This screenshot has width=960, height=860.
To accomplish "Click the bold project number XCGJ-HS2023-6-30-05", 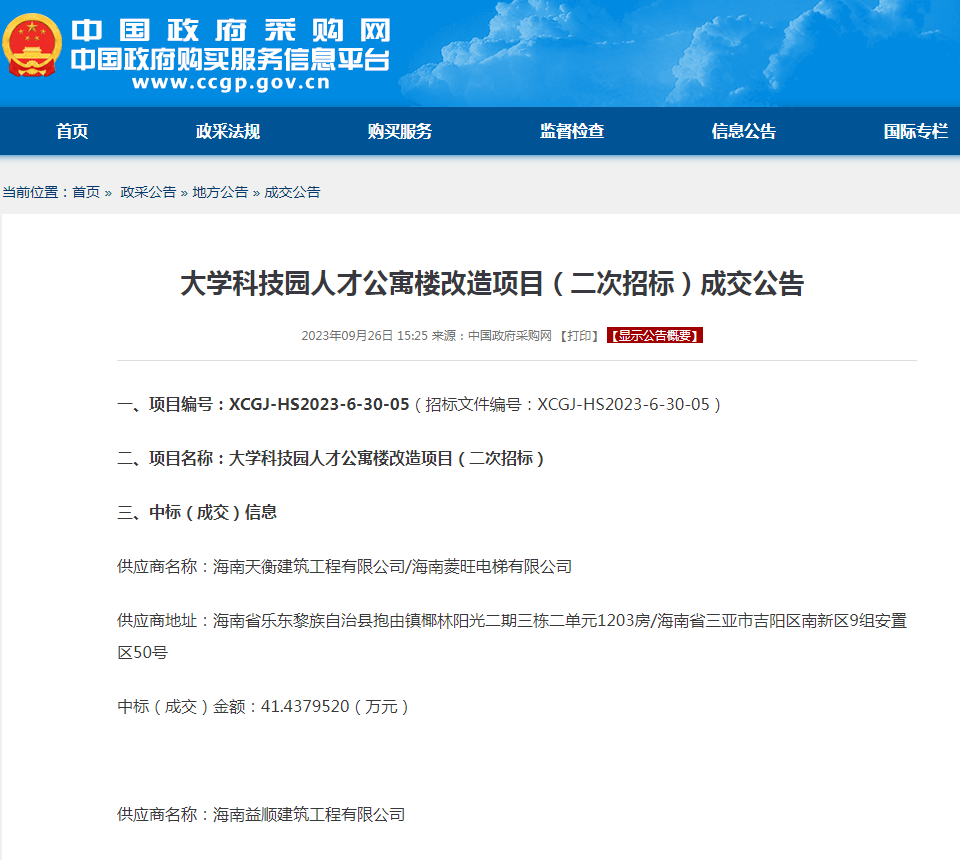I will [319, 405].
